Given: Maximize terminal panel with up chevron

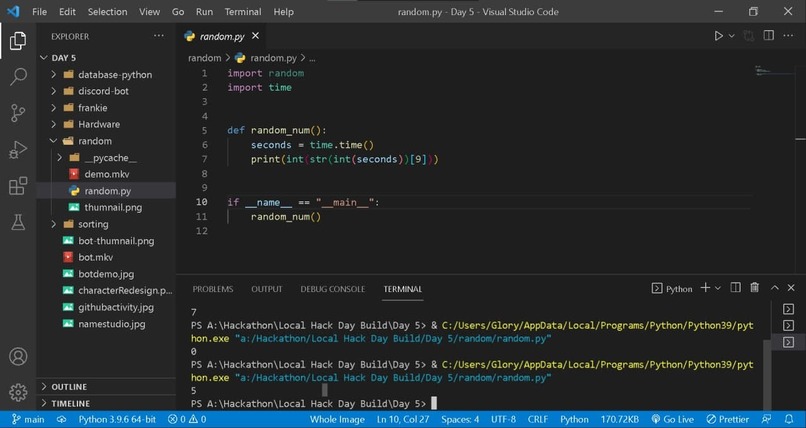Looking at the screenshot, I should (x=775, y=288).
